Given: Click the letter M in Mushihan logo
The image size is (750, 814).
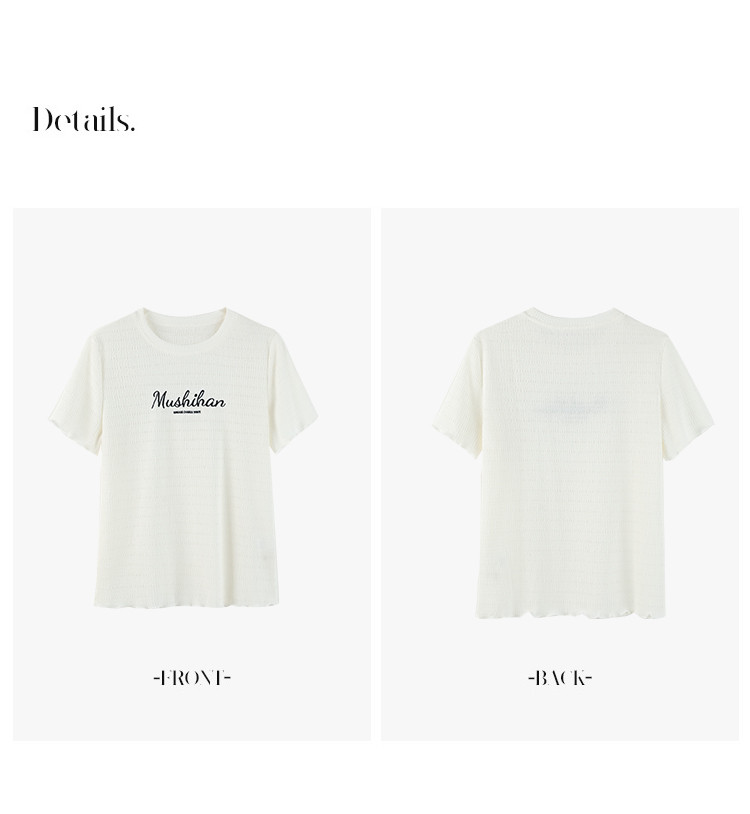Looking at the screenshot, I should coord(159,400).
